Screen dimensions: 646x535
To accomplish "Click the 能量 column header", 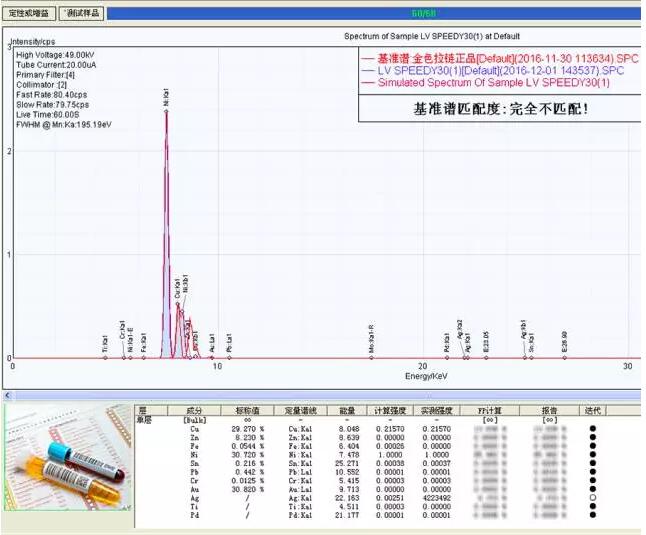I will pyautogui.click(x=347, y=411).
